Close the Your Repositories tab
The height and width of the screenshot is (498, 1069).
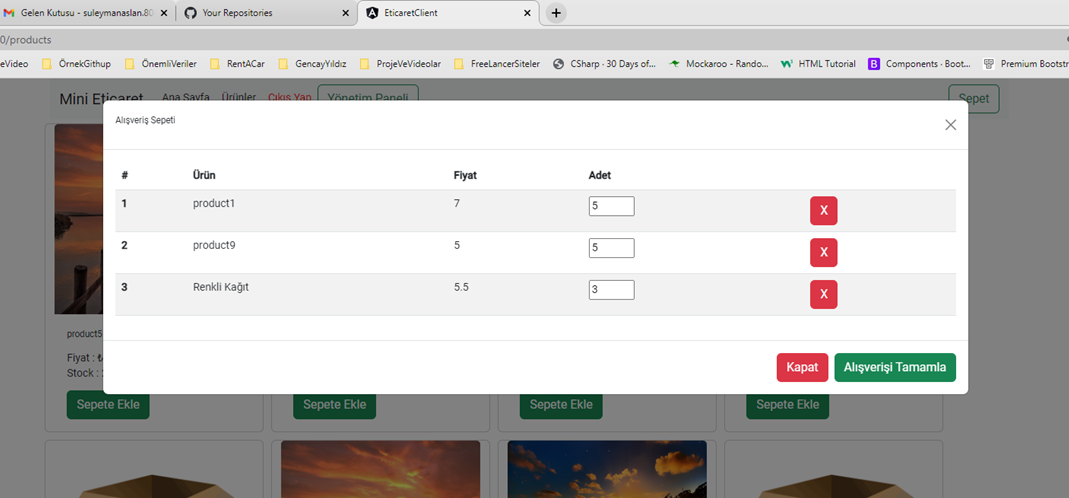point(346,13)
